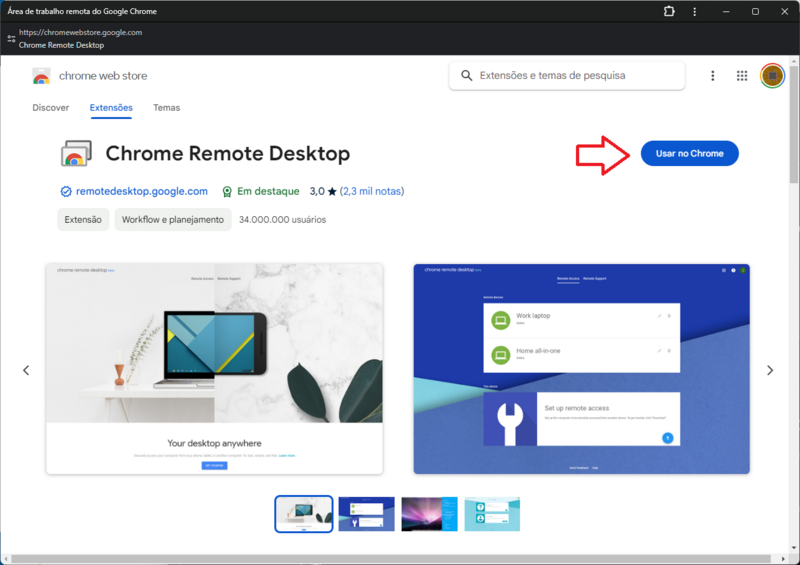Select the Extensões tab
800x565 pixels.
point(111,108)
